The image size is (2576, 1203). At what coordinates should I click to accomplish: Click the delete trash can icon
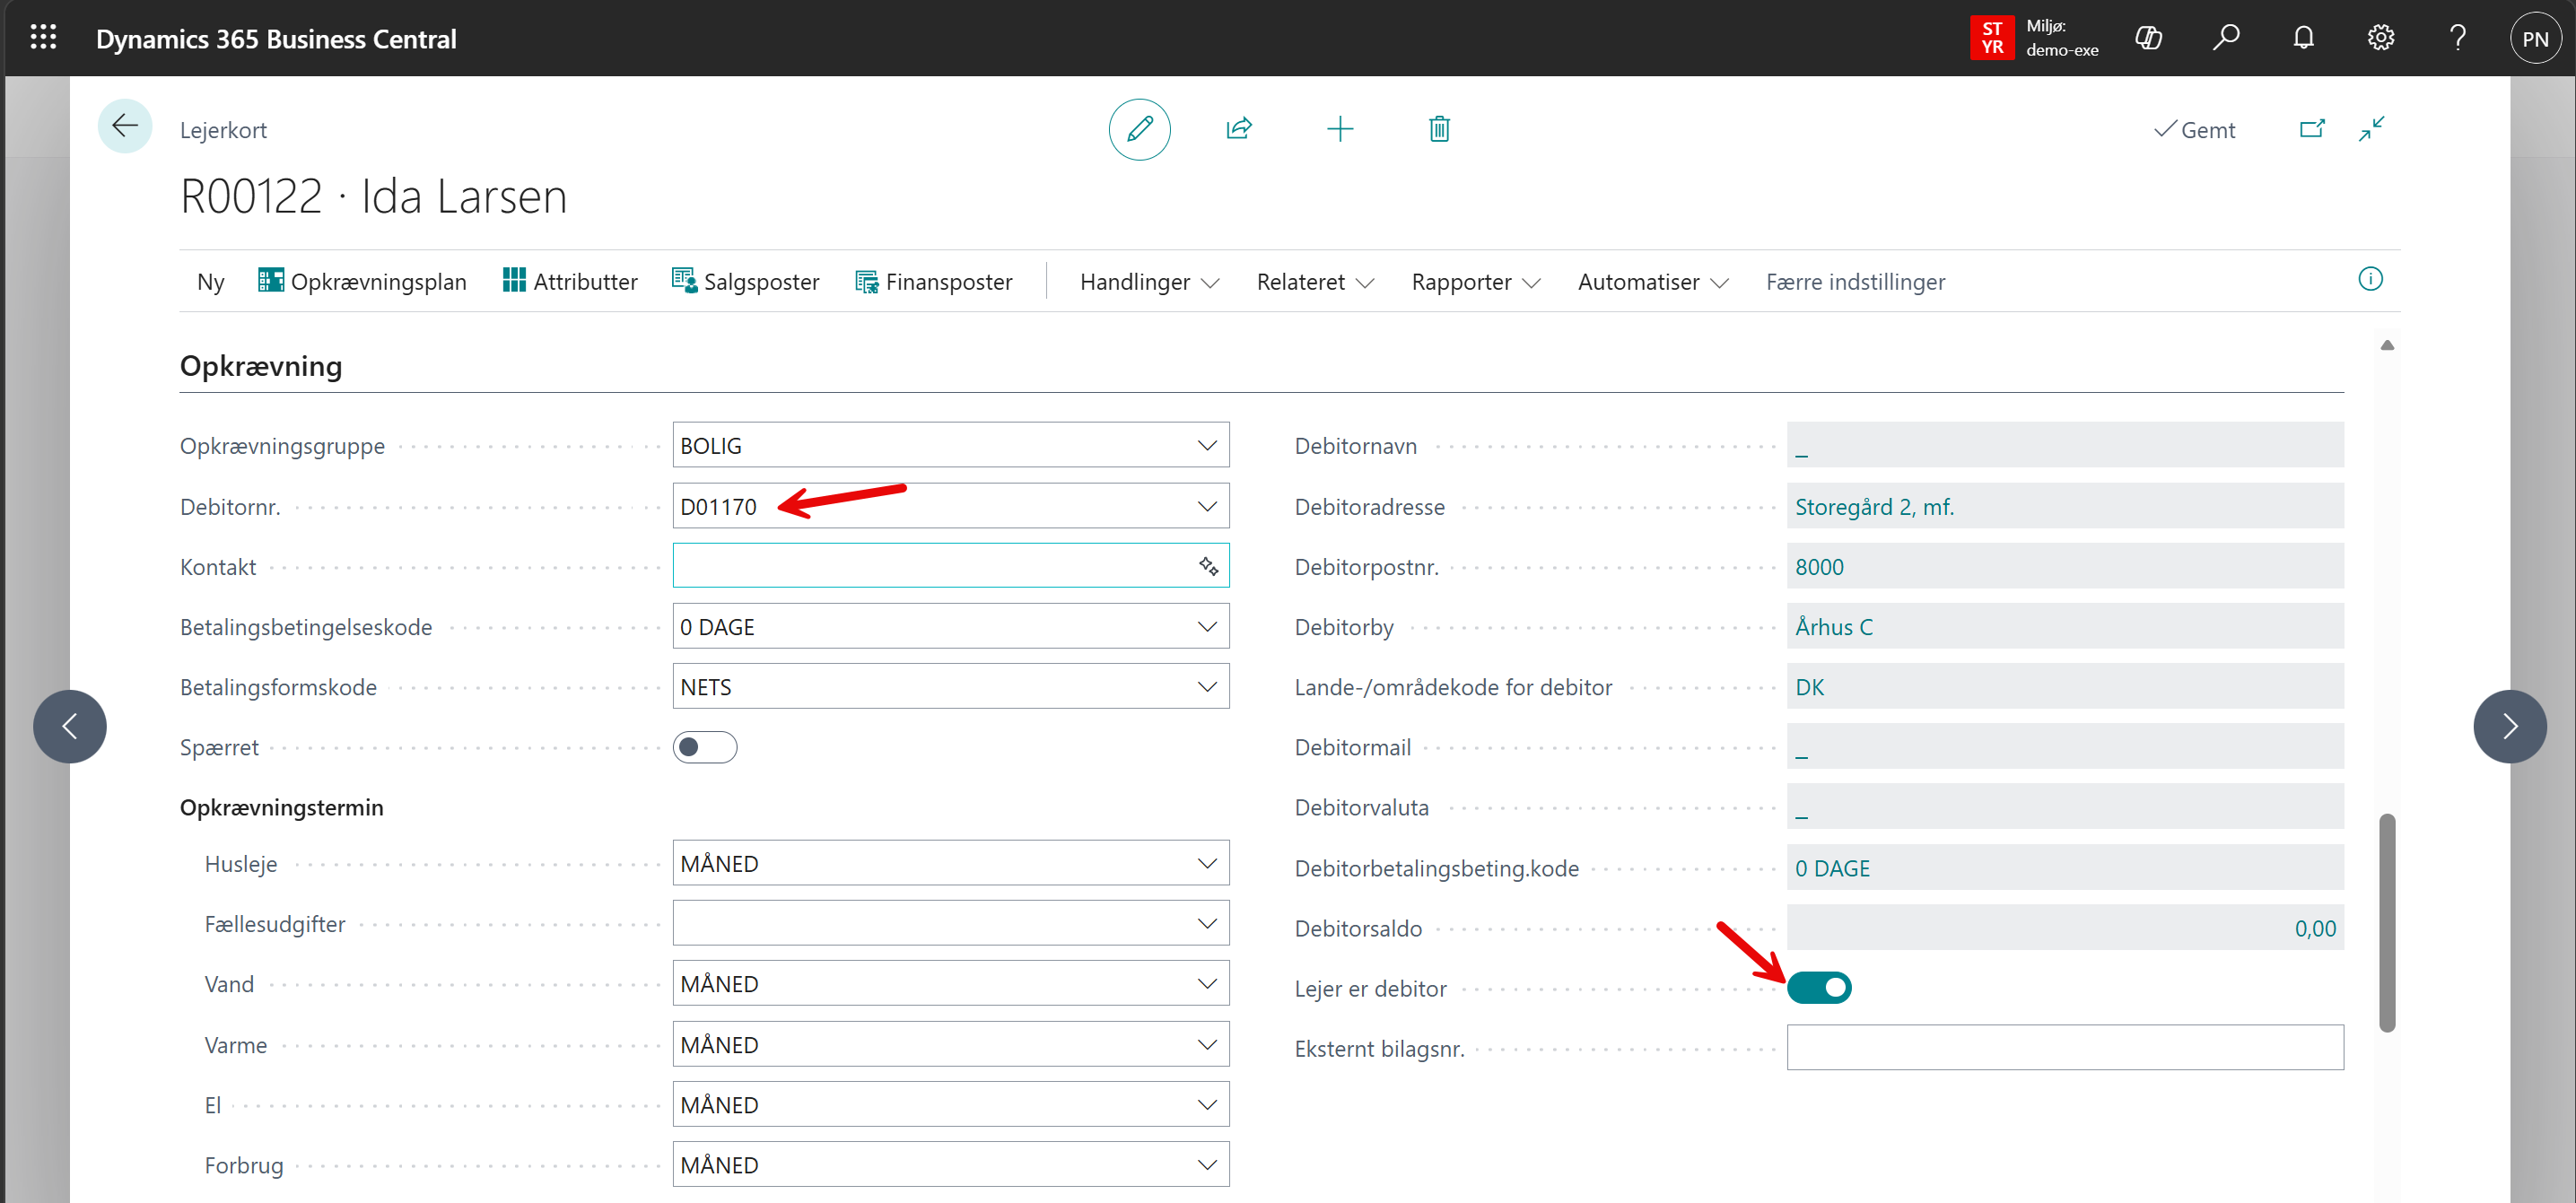click(1438, 129)
